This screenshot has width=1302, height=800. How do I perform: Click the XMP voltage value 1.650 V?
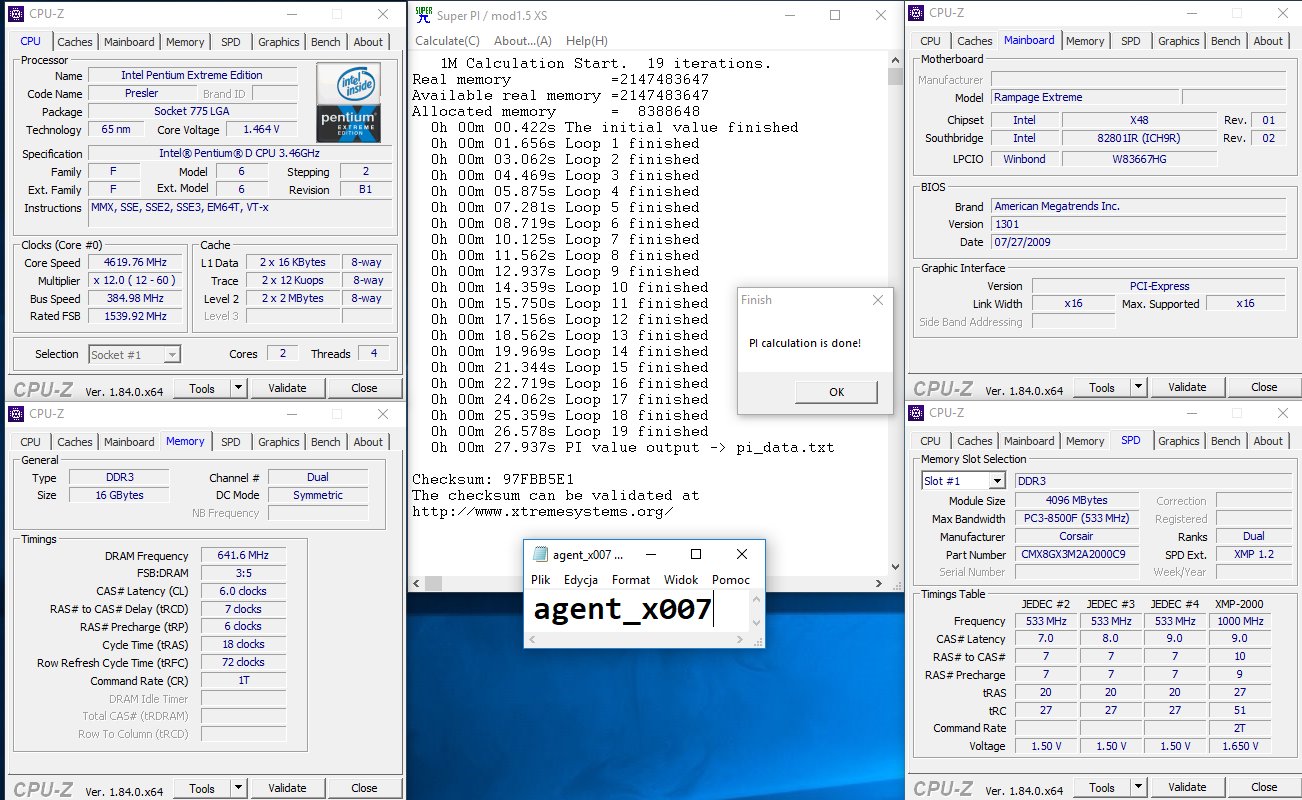[1239, 746]
